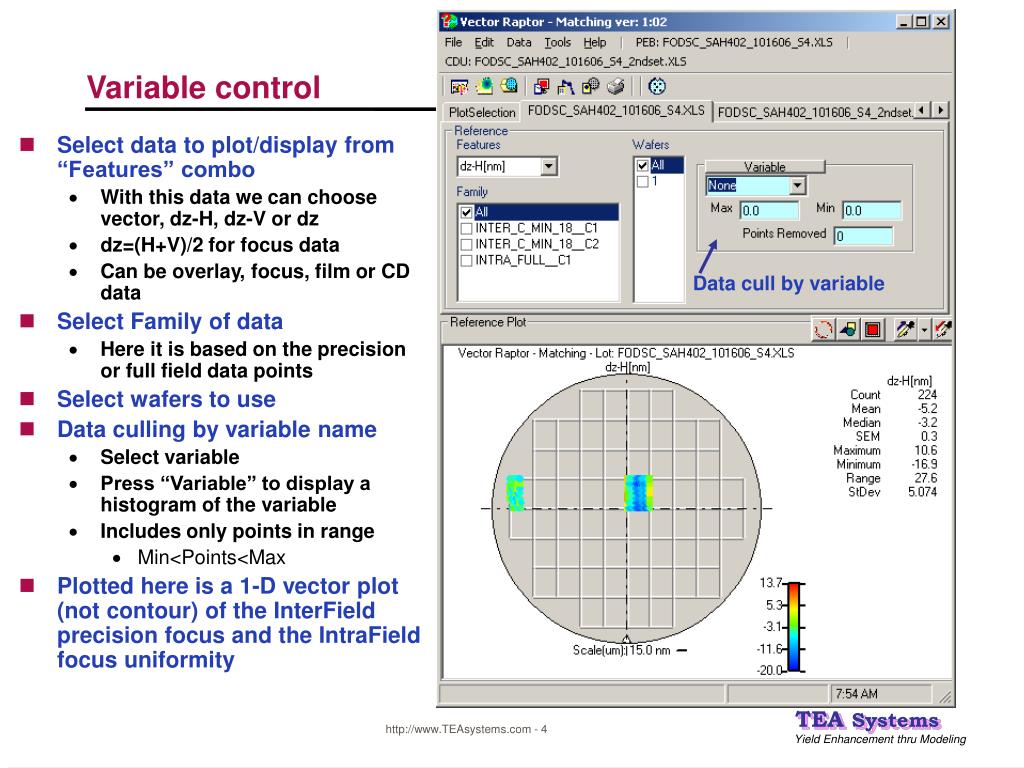This screenshot has width=1024, height=768.
Task: Click the Vector Raptor title bar app icon
Action: click(449, 22)
